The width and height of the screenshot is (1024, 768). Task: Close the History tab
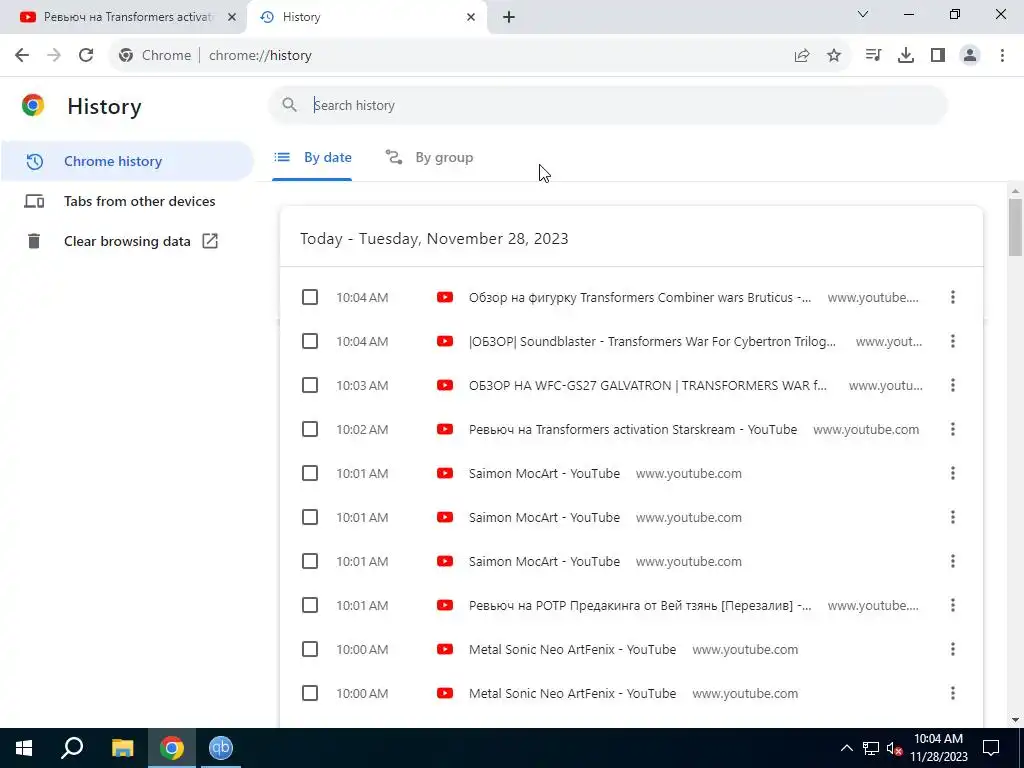coord(471,17)
